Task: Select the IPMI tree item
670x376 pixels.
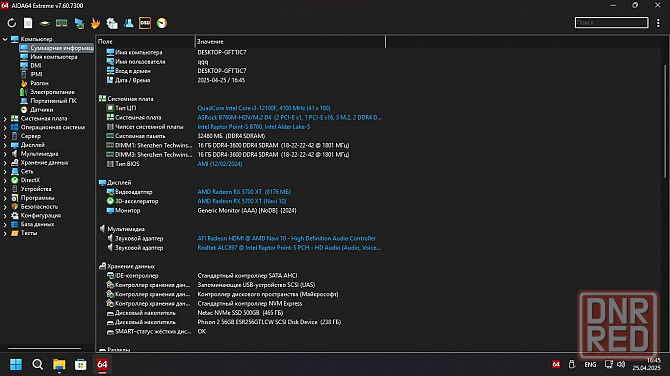Action: click(36, 74)
